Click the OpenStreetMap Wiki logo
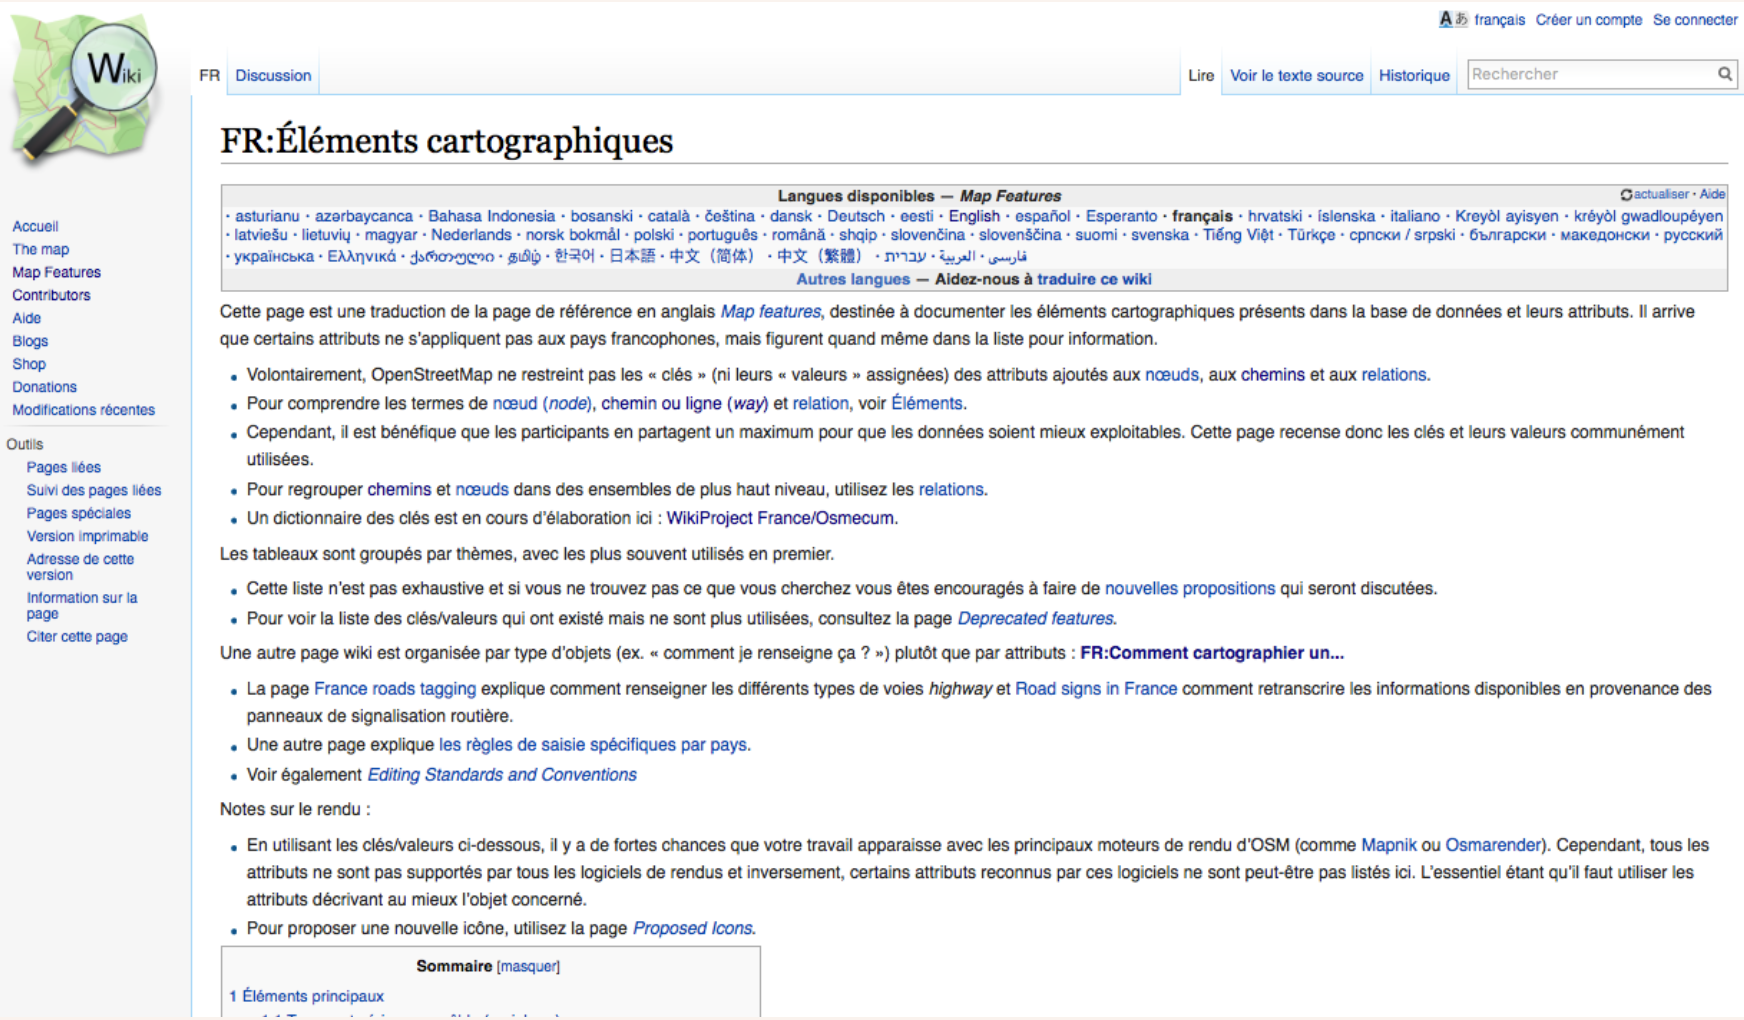 point(85,90)
